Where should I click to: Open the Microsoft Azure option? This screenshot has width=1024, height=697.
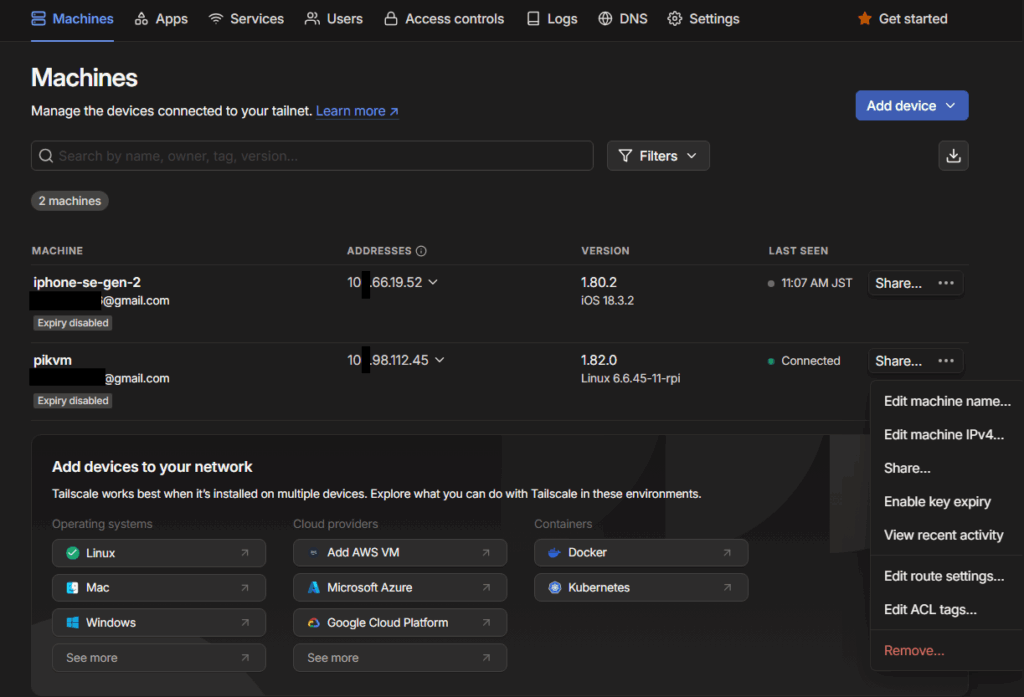point(400,588)
